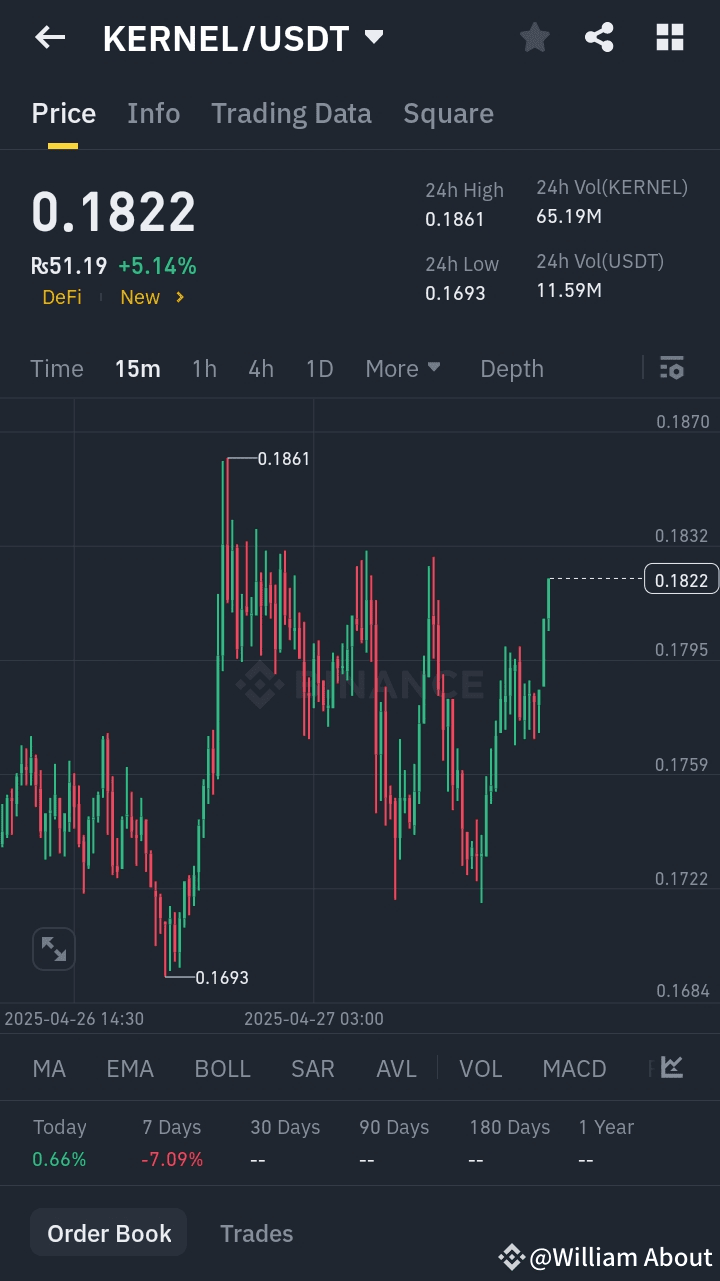
Task: Tap the New category tag
Action: pyautogui.click(x=140, y=297)
